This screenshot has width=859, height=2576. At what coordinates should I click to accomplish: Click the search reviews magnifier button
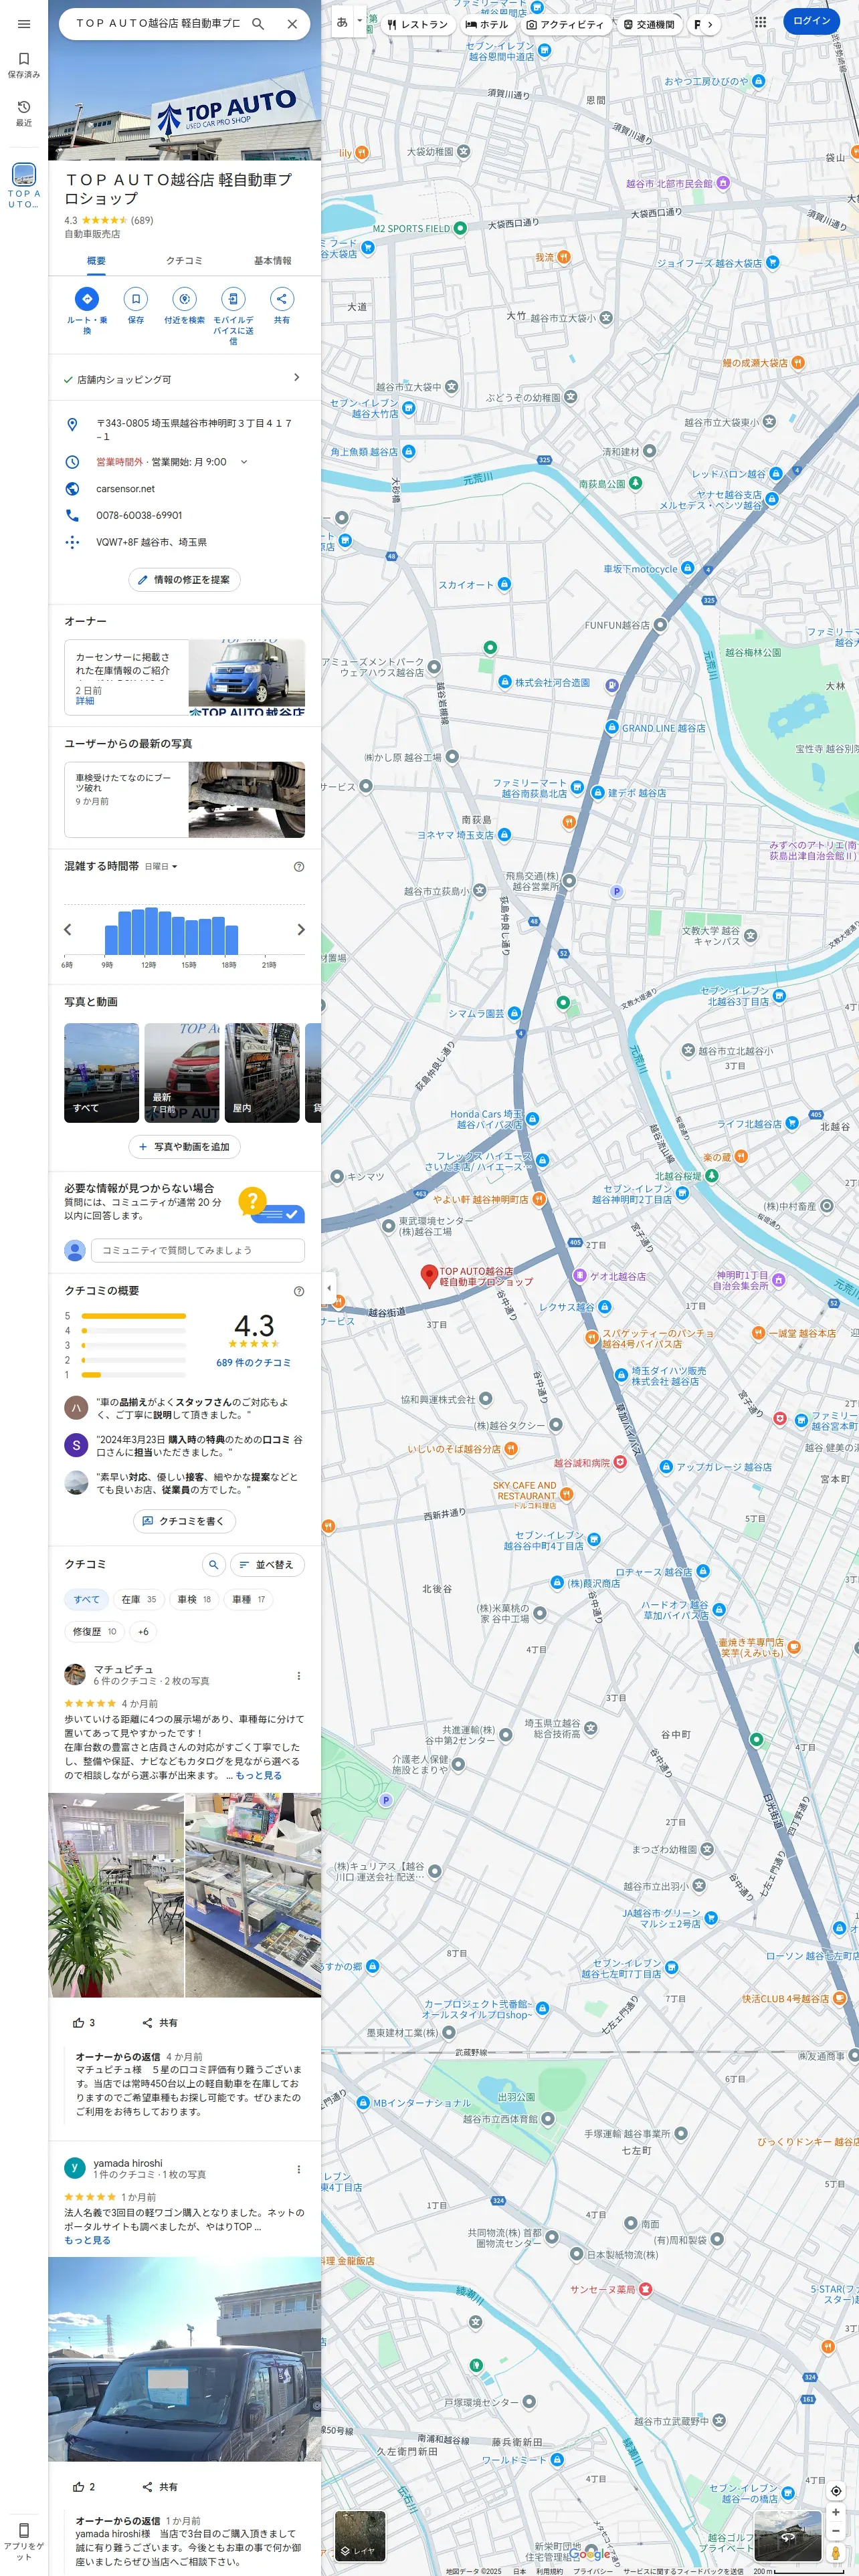213,1565
